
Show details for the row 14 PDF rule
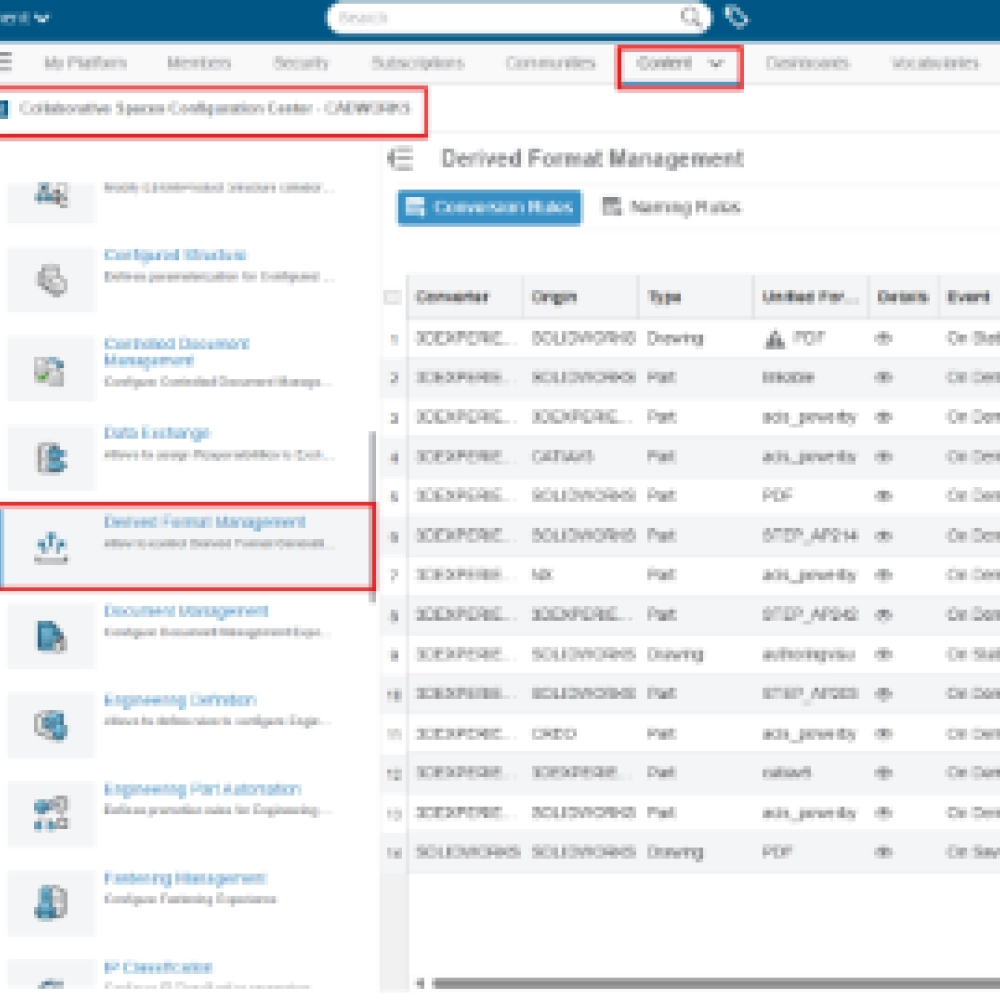[x=883, y=853]
